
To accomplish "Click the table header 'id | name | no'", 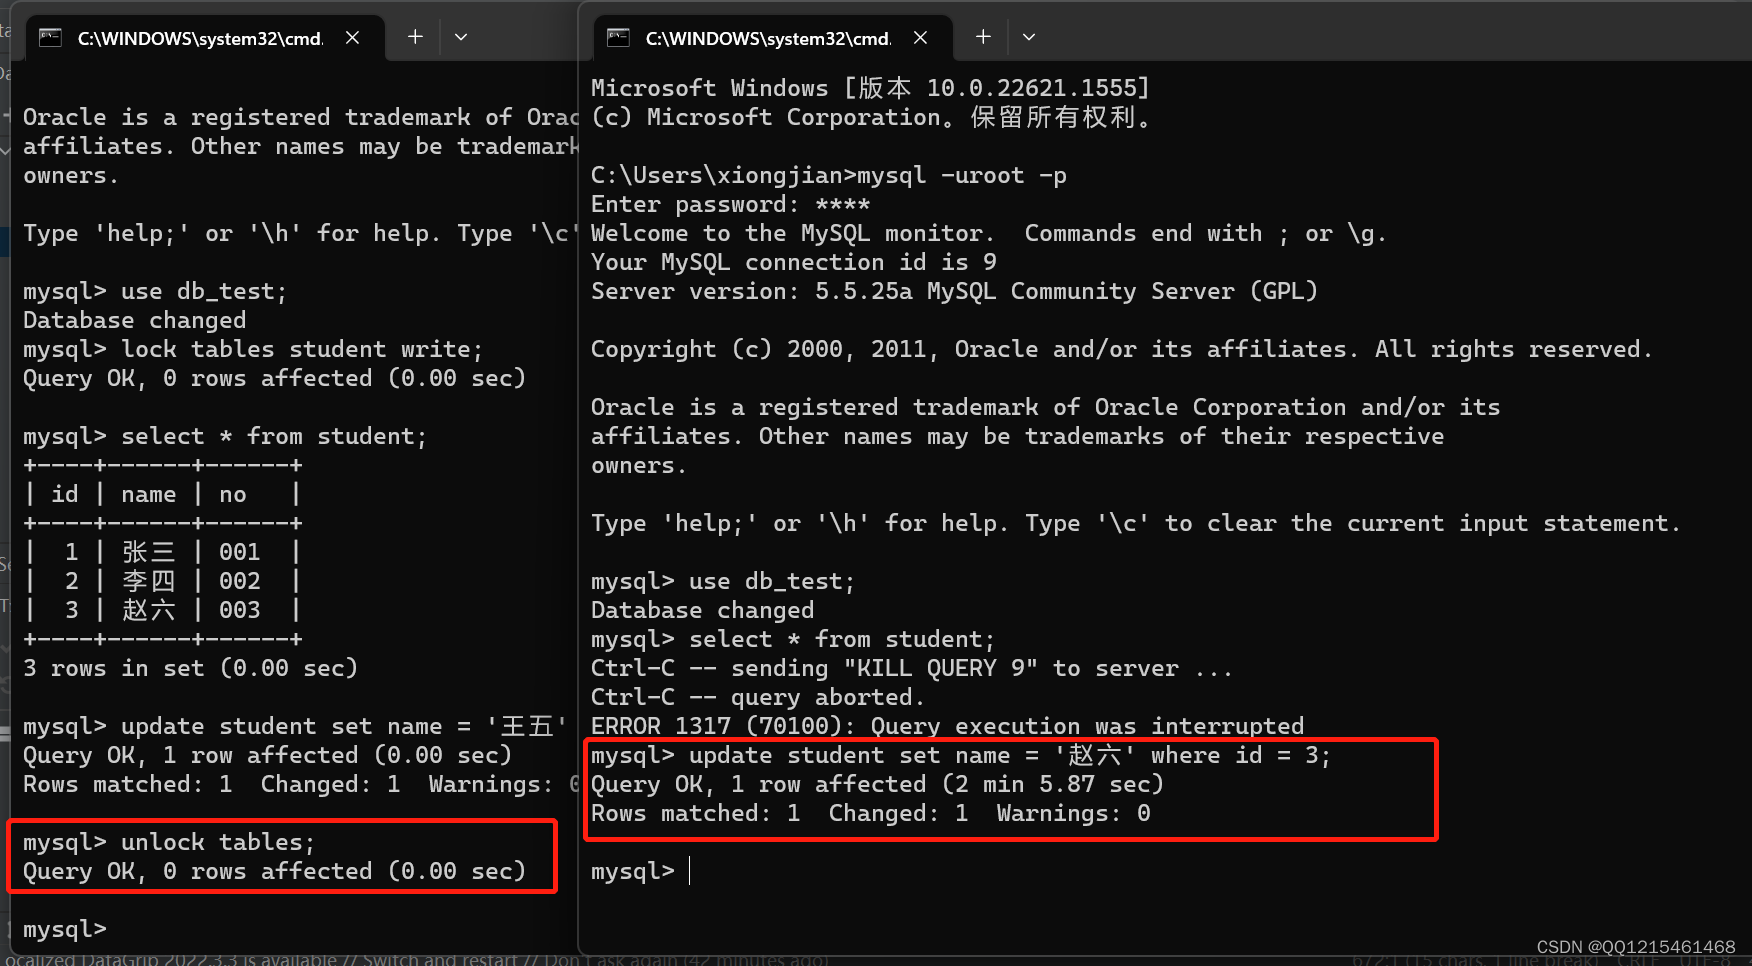I will [162, 494].
